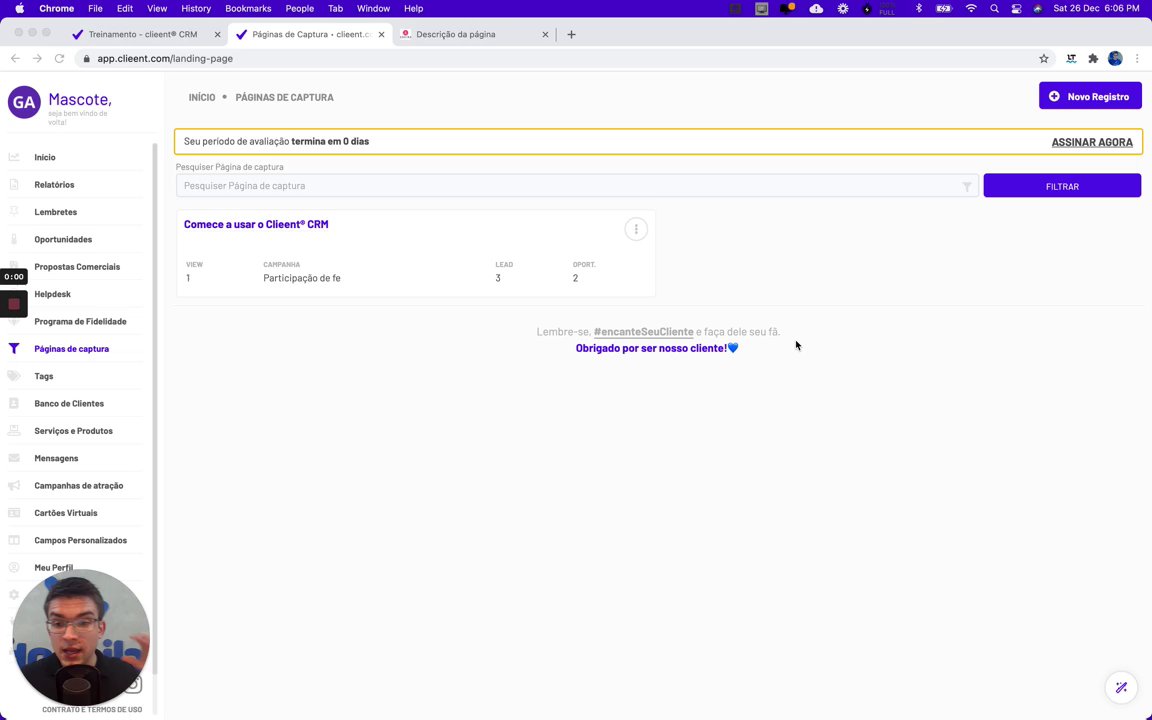Click the Instagram icon beside the webcam bubble
Screen dimensions: 1152x720
click(x=134, y=685)
